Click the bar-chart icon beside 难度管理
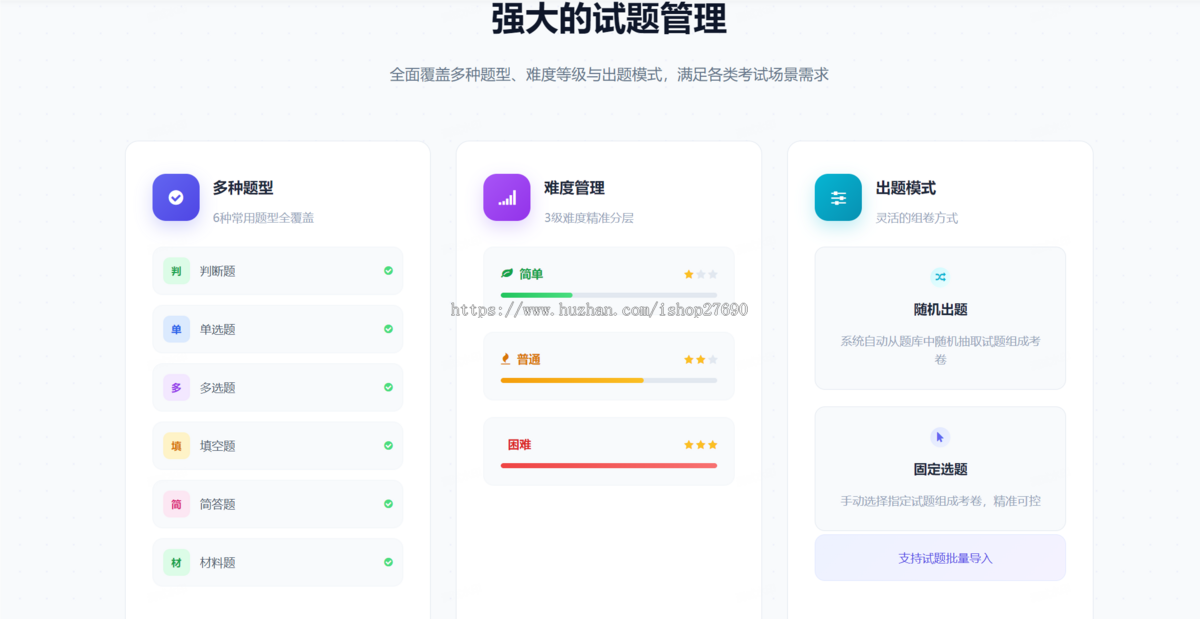 (x=507, y=197)
